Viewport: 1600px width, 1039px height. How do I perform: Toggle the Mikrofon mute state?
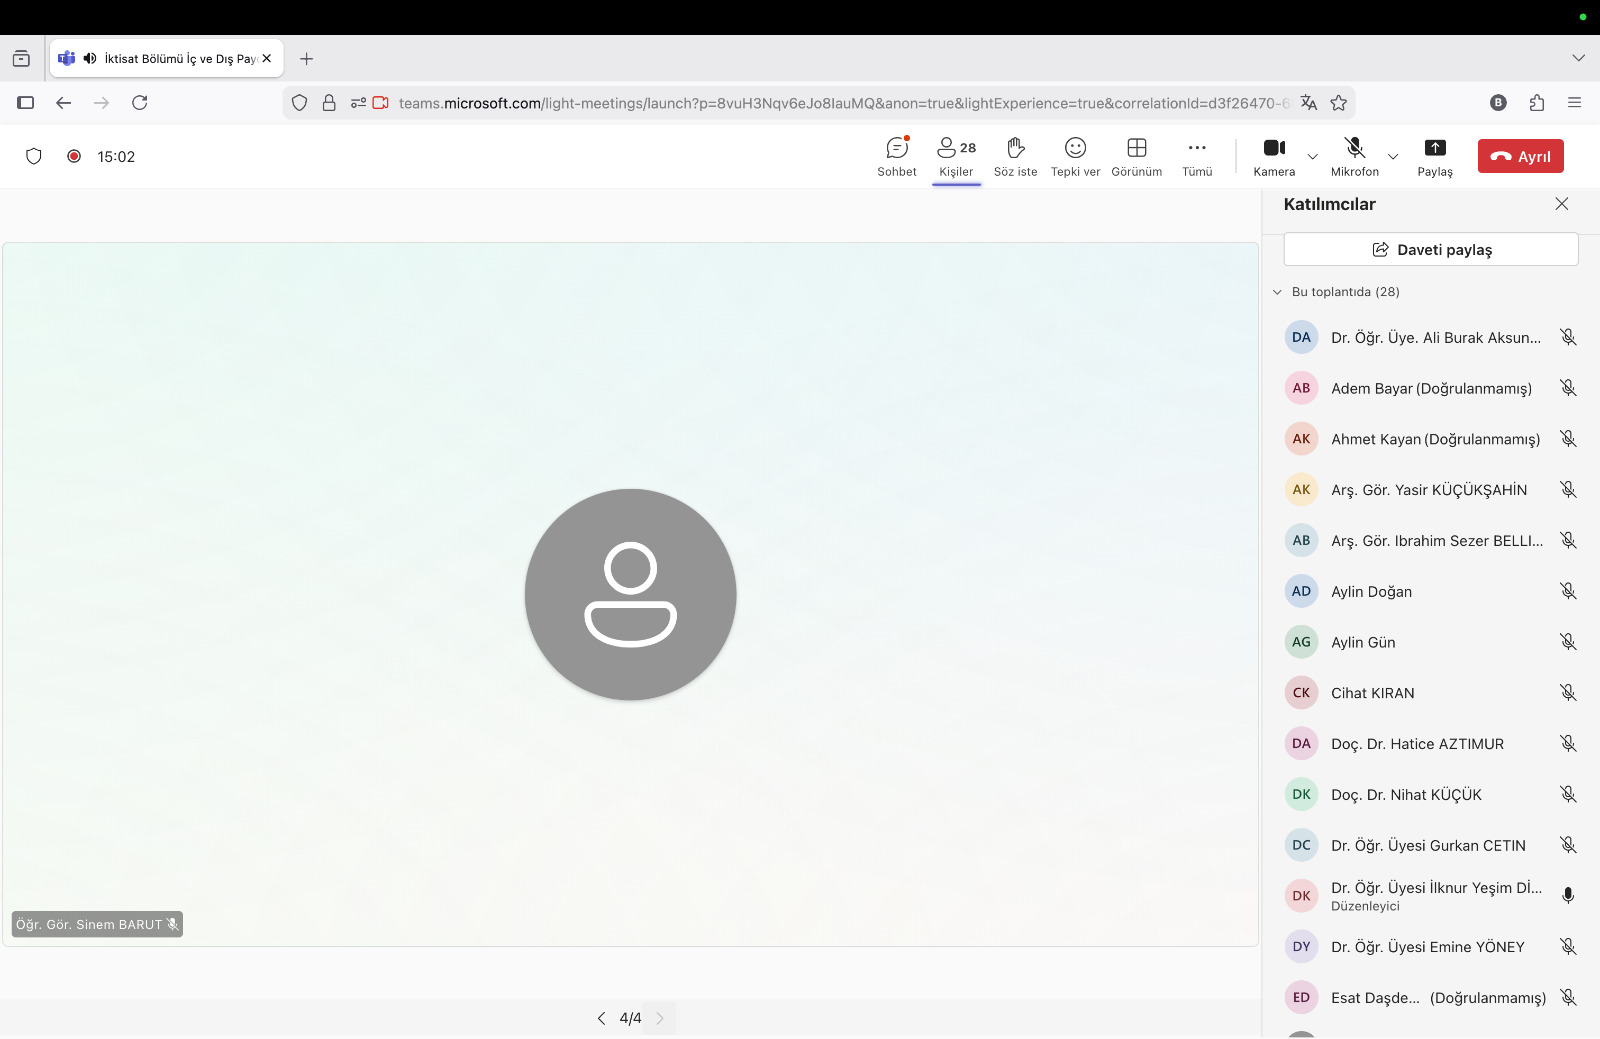click(1354, 156)
